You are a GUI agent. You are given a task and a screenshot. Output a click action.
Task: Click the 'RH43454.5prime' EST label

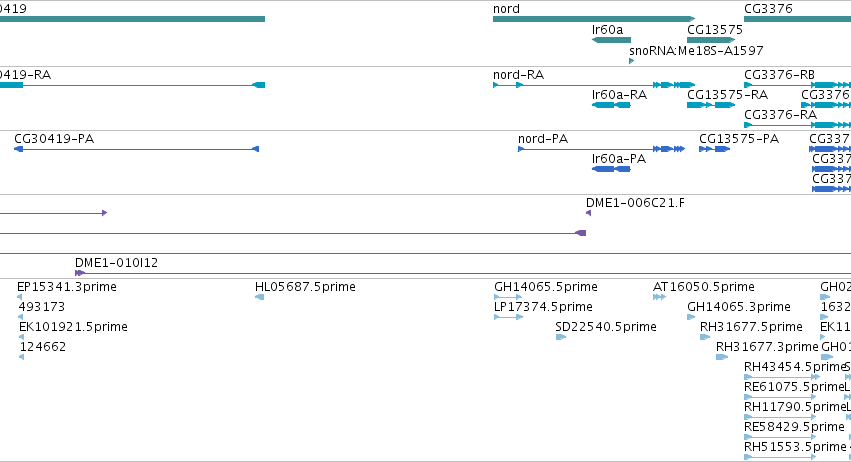coord(795,367)
